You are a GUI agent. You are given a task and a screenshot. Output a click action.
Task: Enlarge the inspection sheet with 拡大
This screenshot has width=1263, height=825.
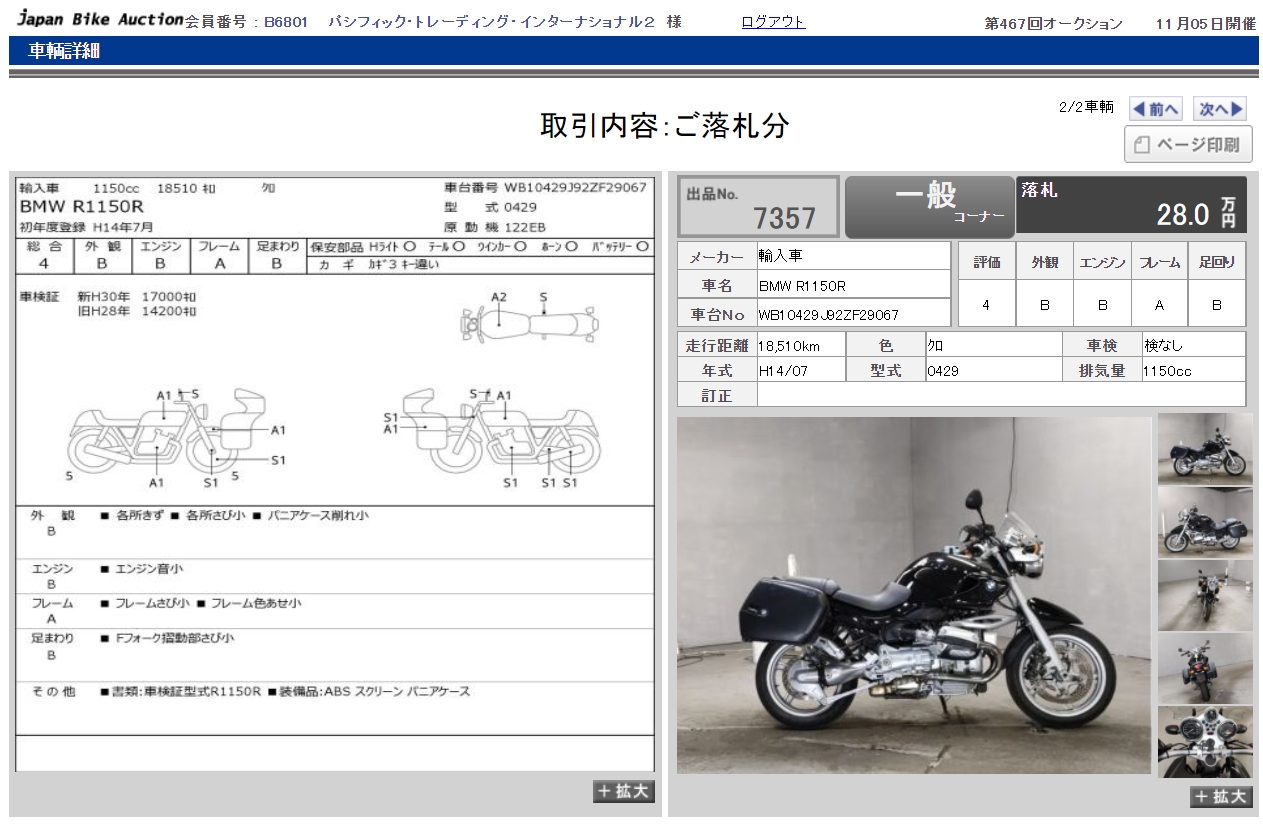(624, 791)
